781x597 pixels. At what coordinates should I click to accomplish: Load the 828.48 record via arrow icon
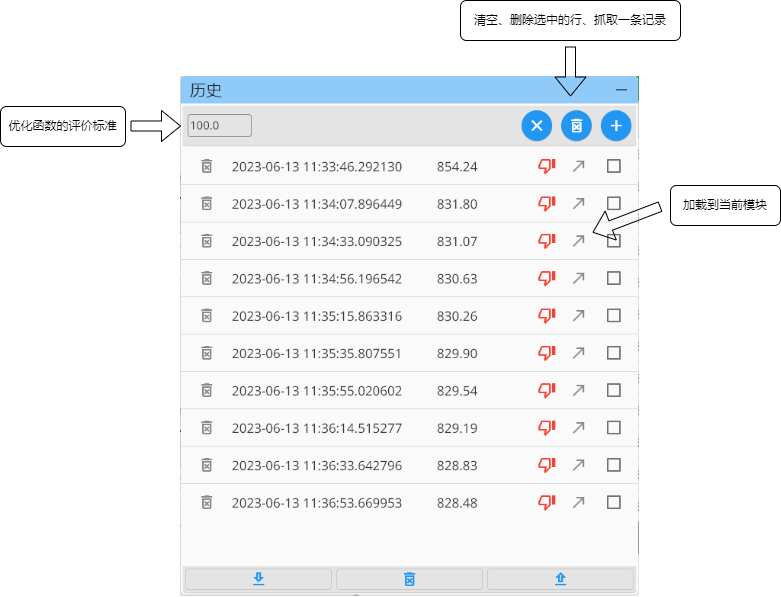[x=578, y=502]
